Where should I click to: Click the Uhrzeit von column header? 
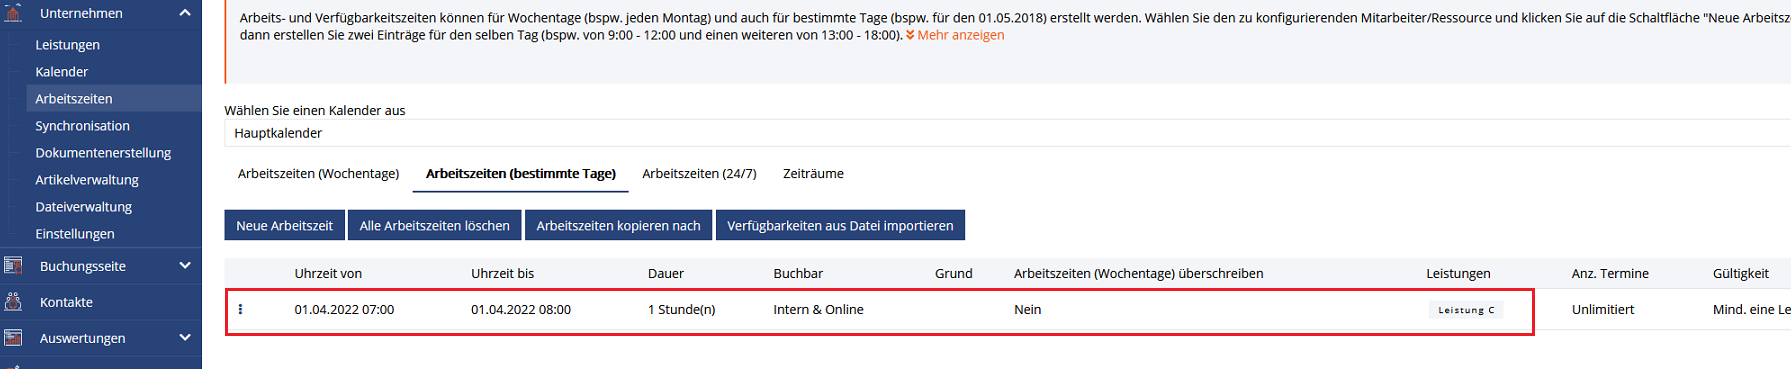pos(328,273)
